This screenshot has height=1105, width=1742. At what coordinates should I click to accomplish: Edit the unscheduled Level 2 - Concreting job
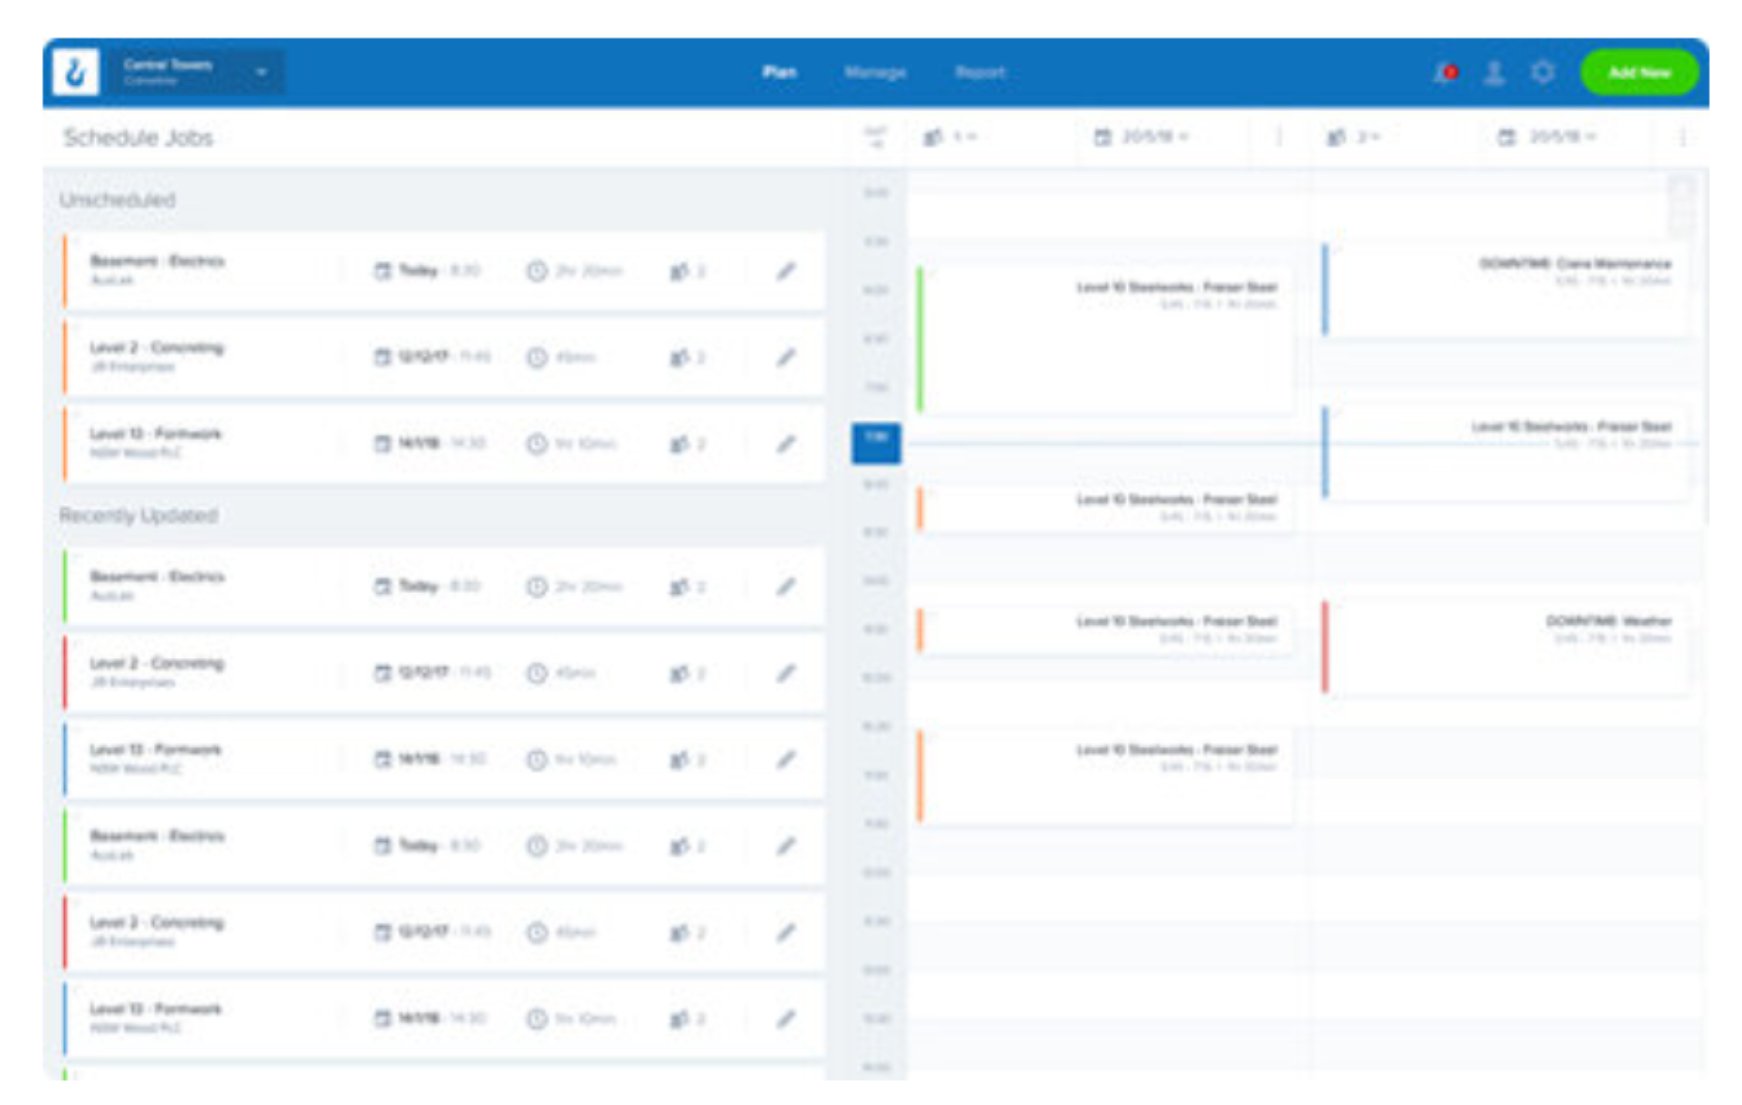[x=786, y=357]
